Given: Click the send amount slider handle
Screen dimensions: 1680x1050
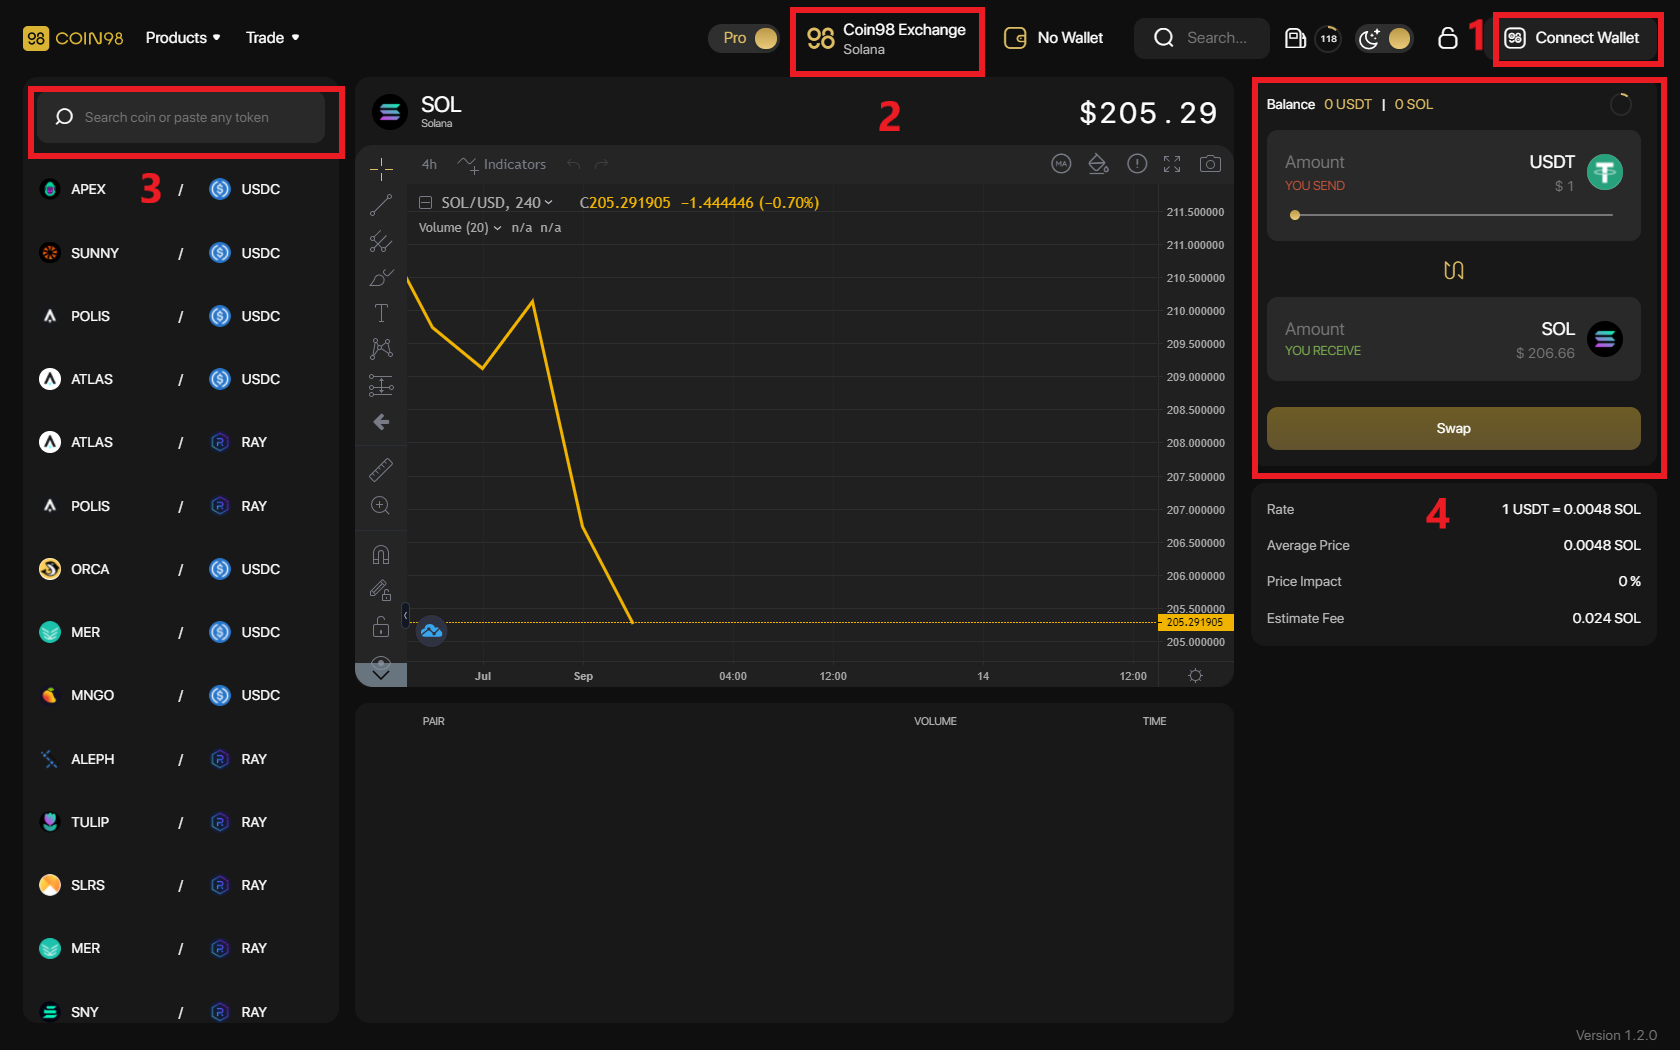Looking at the screenshot, I should [1295, 215].
